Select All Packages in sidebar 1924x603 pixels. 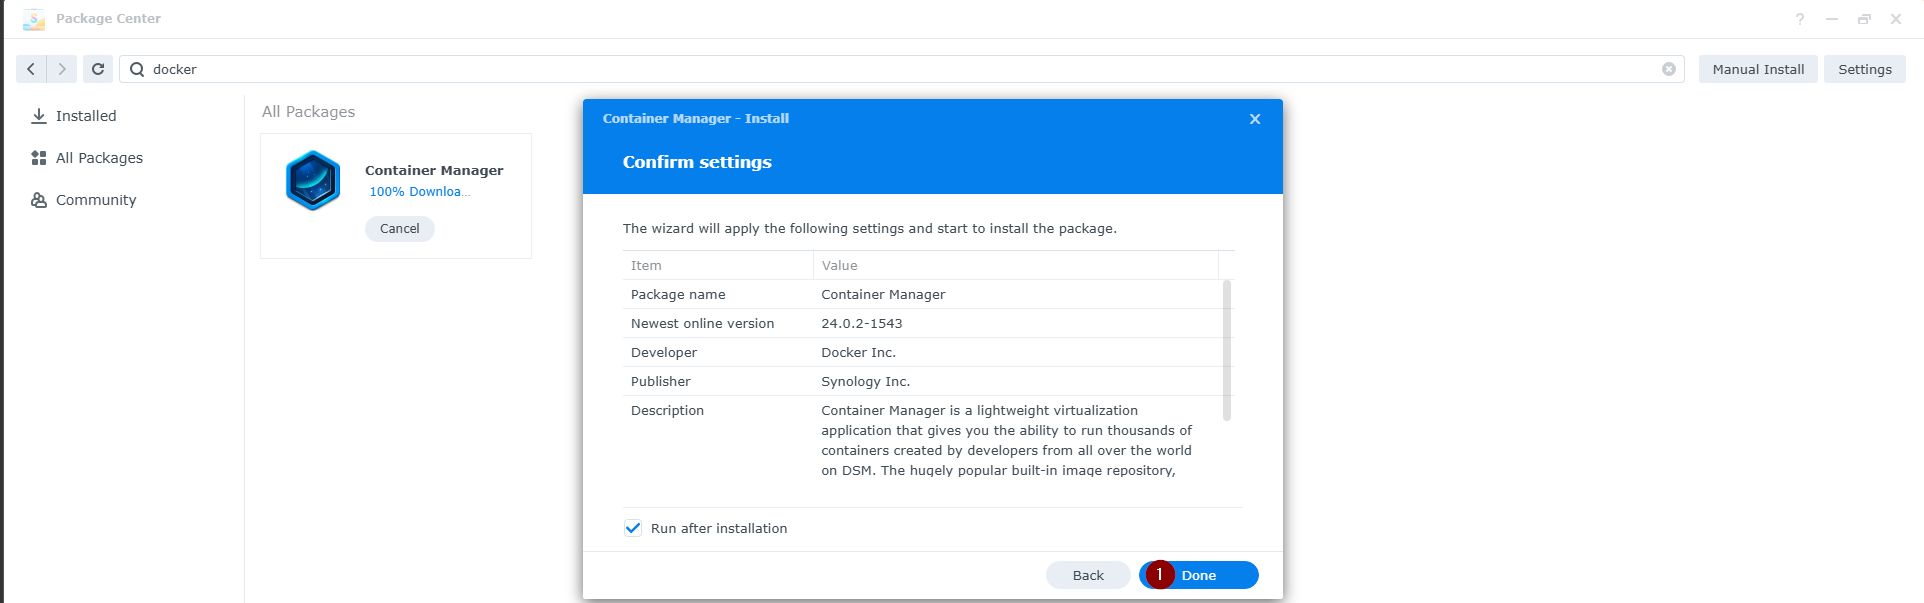pos(99,158)
